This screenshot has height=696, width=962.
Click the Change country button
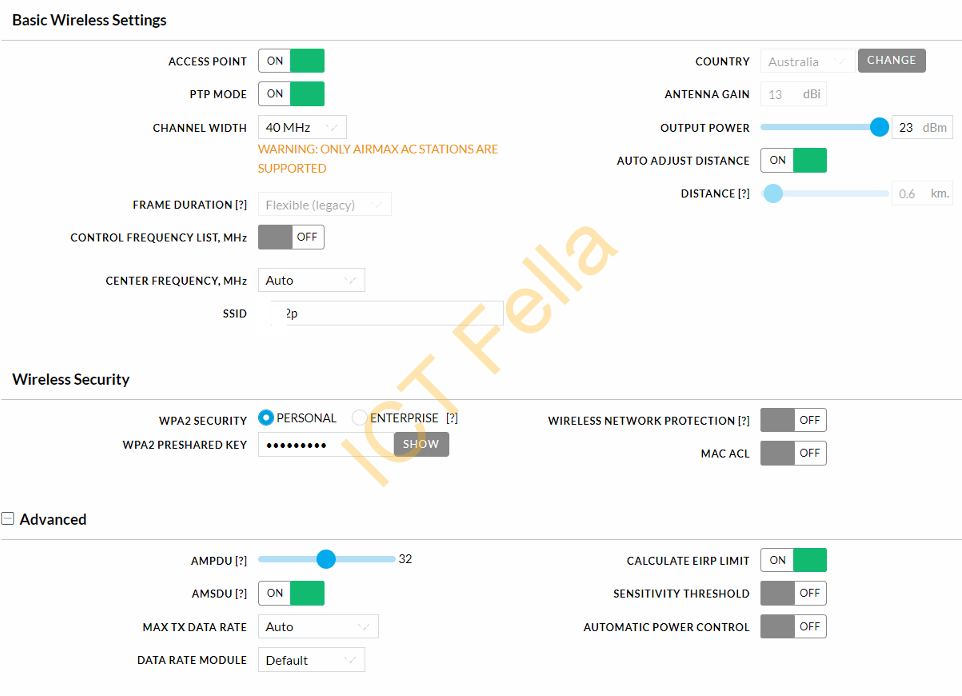(891, 61)
